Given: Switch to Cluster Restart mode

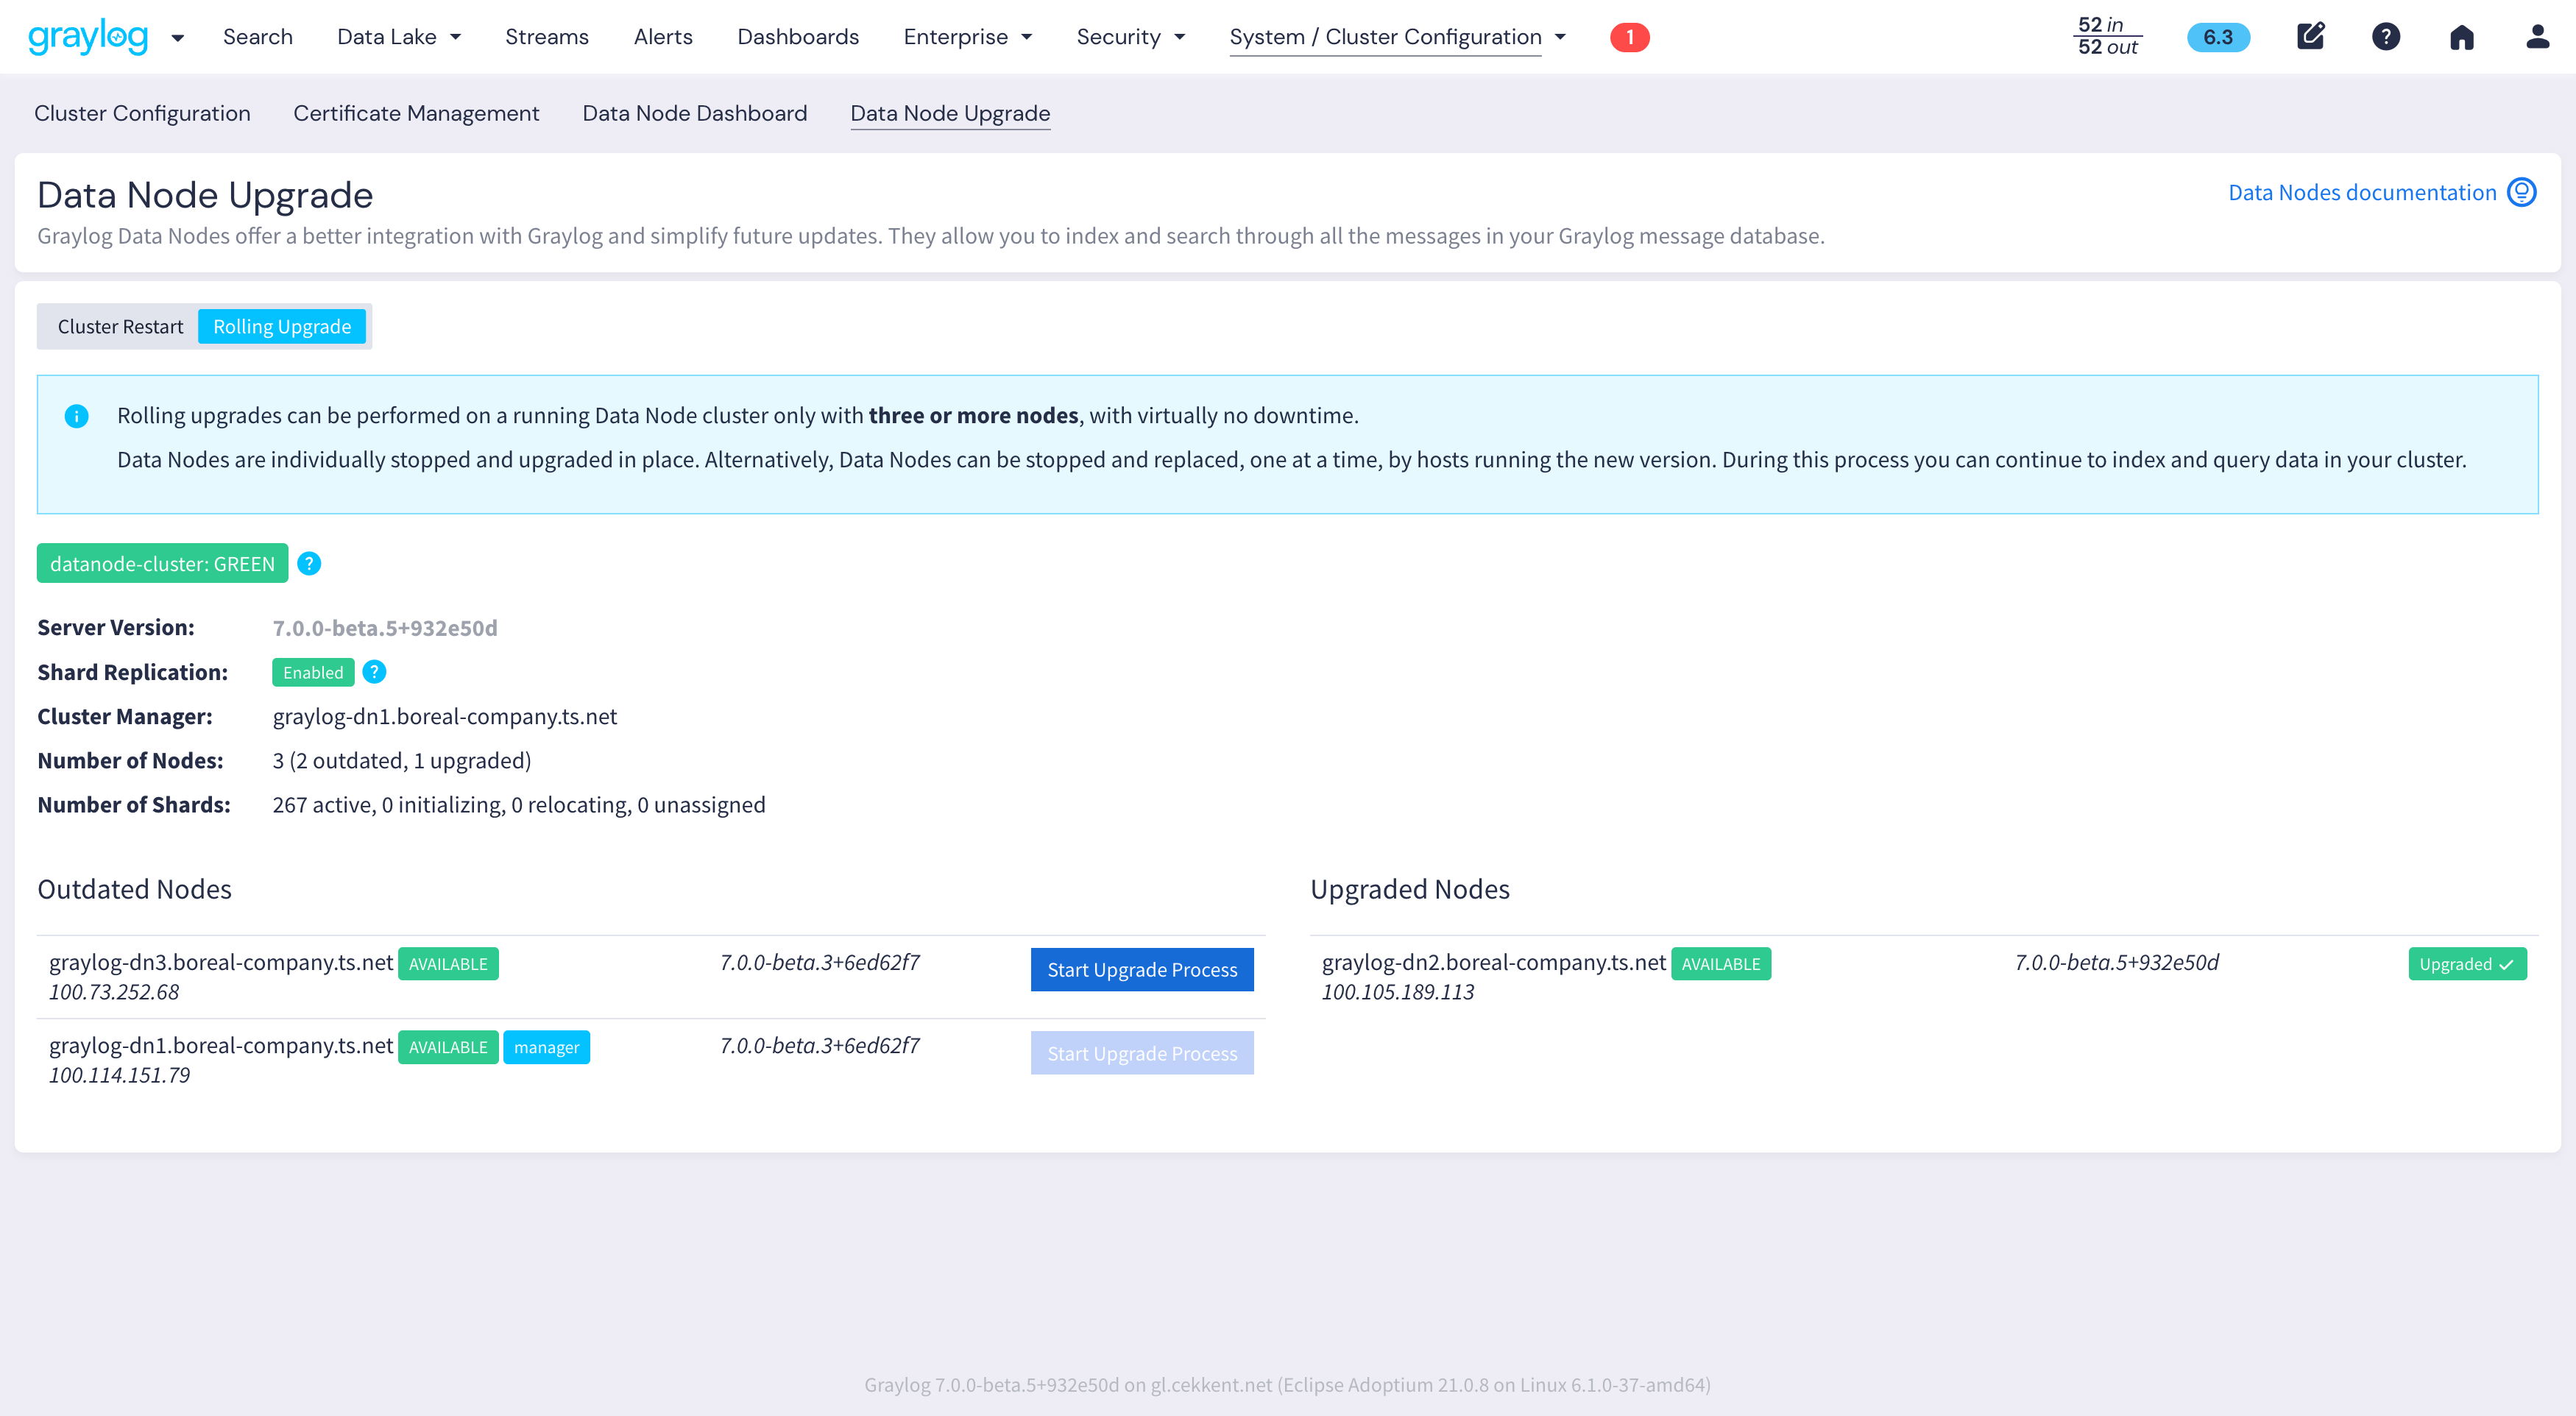Looking at the screenshot, I should tap(120, 327).
